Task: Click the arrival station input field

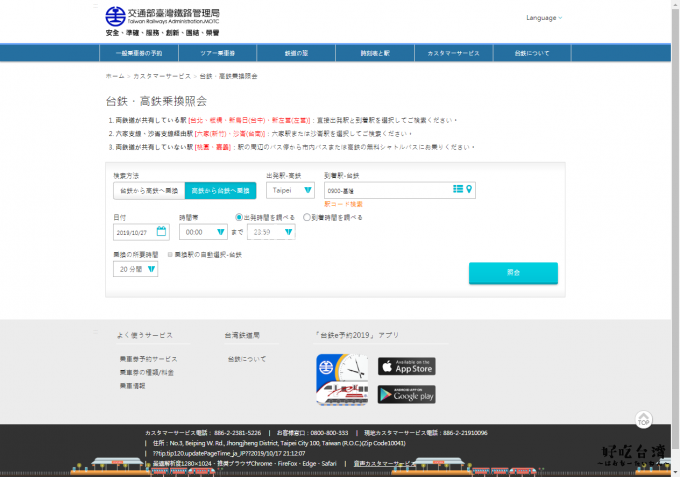Action: tap(385, 189)
